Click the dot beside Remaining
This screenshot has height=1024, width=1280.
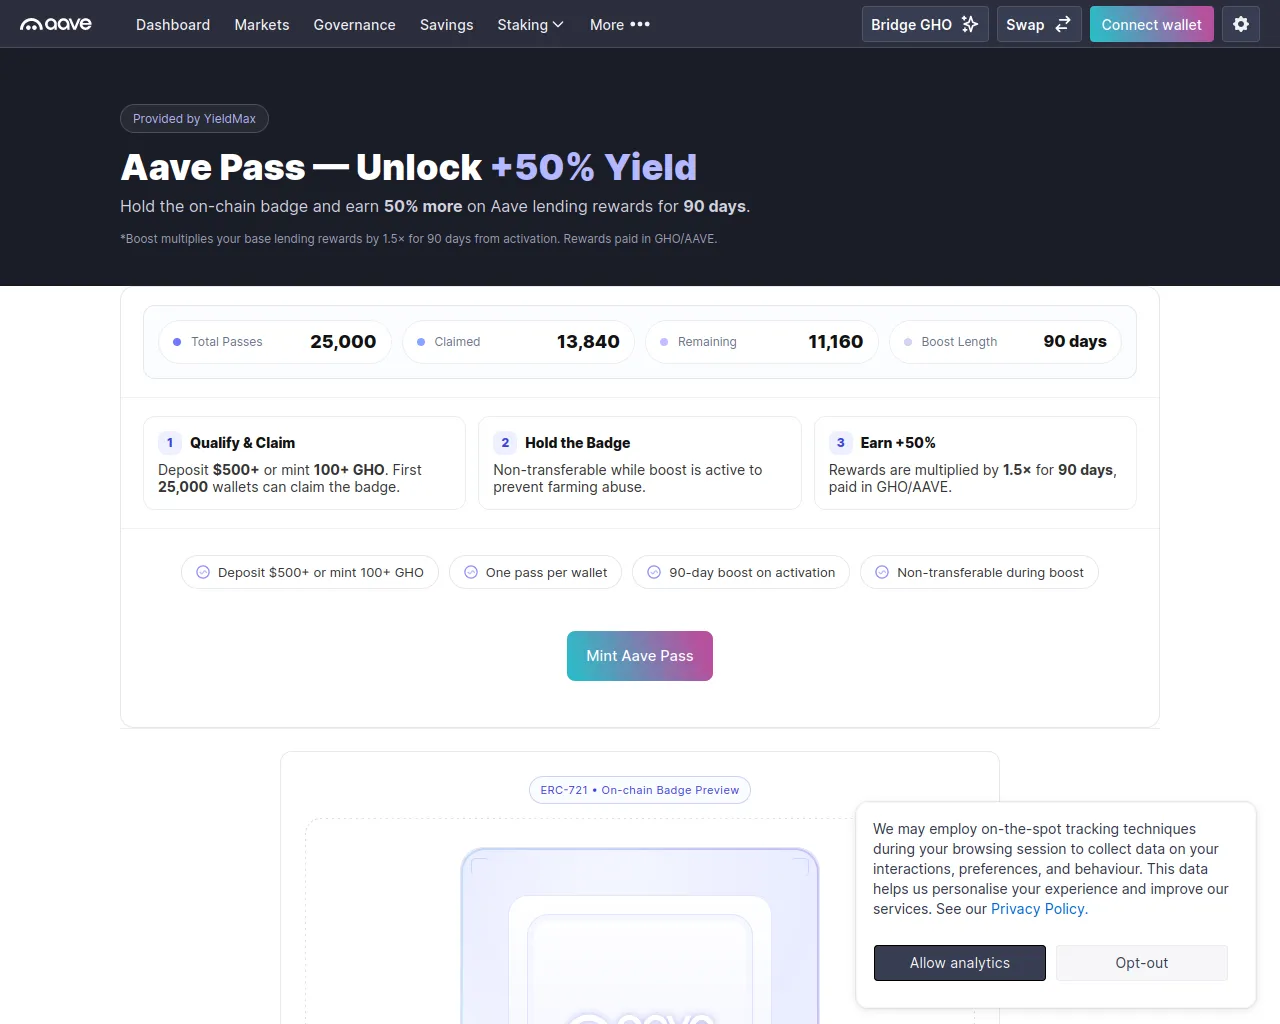coord(664,342)
